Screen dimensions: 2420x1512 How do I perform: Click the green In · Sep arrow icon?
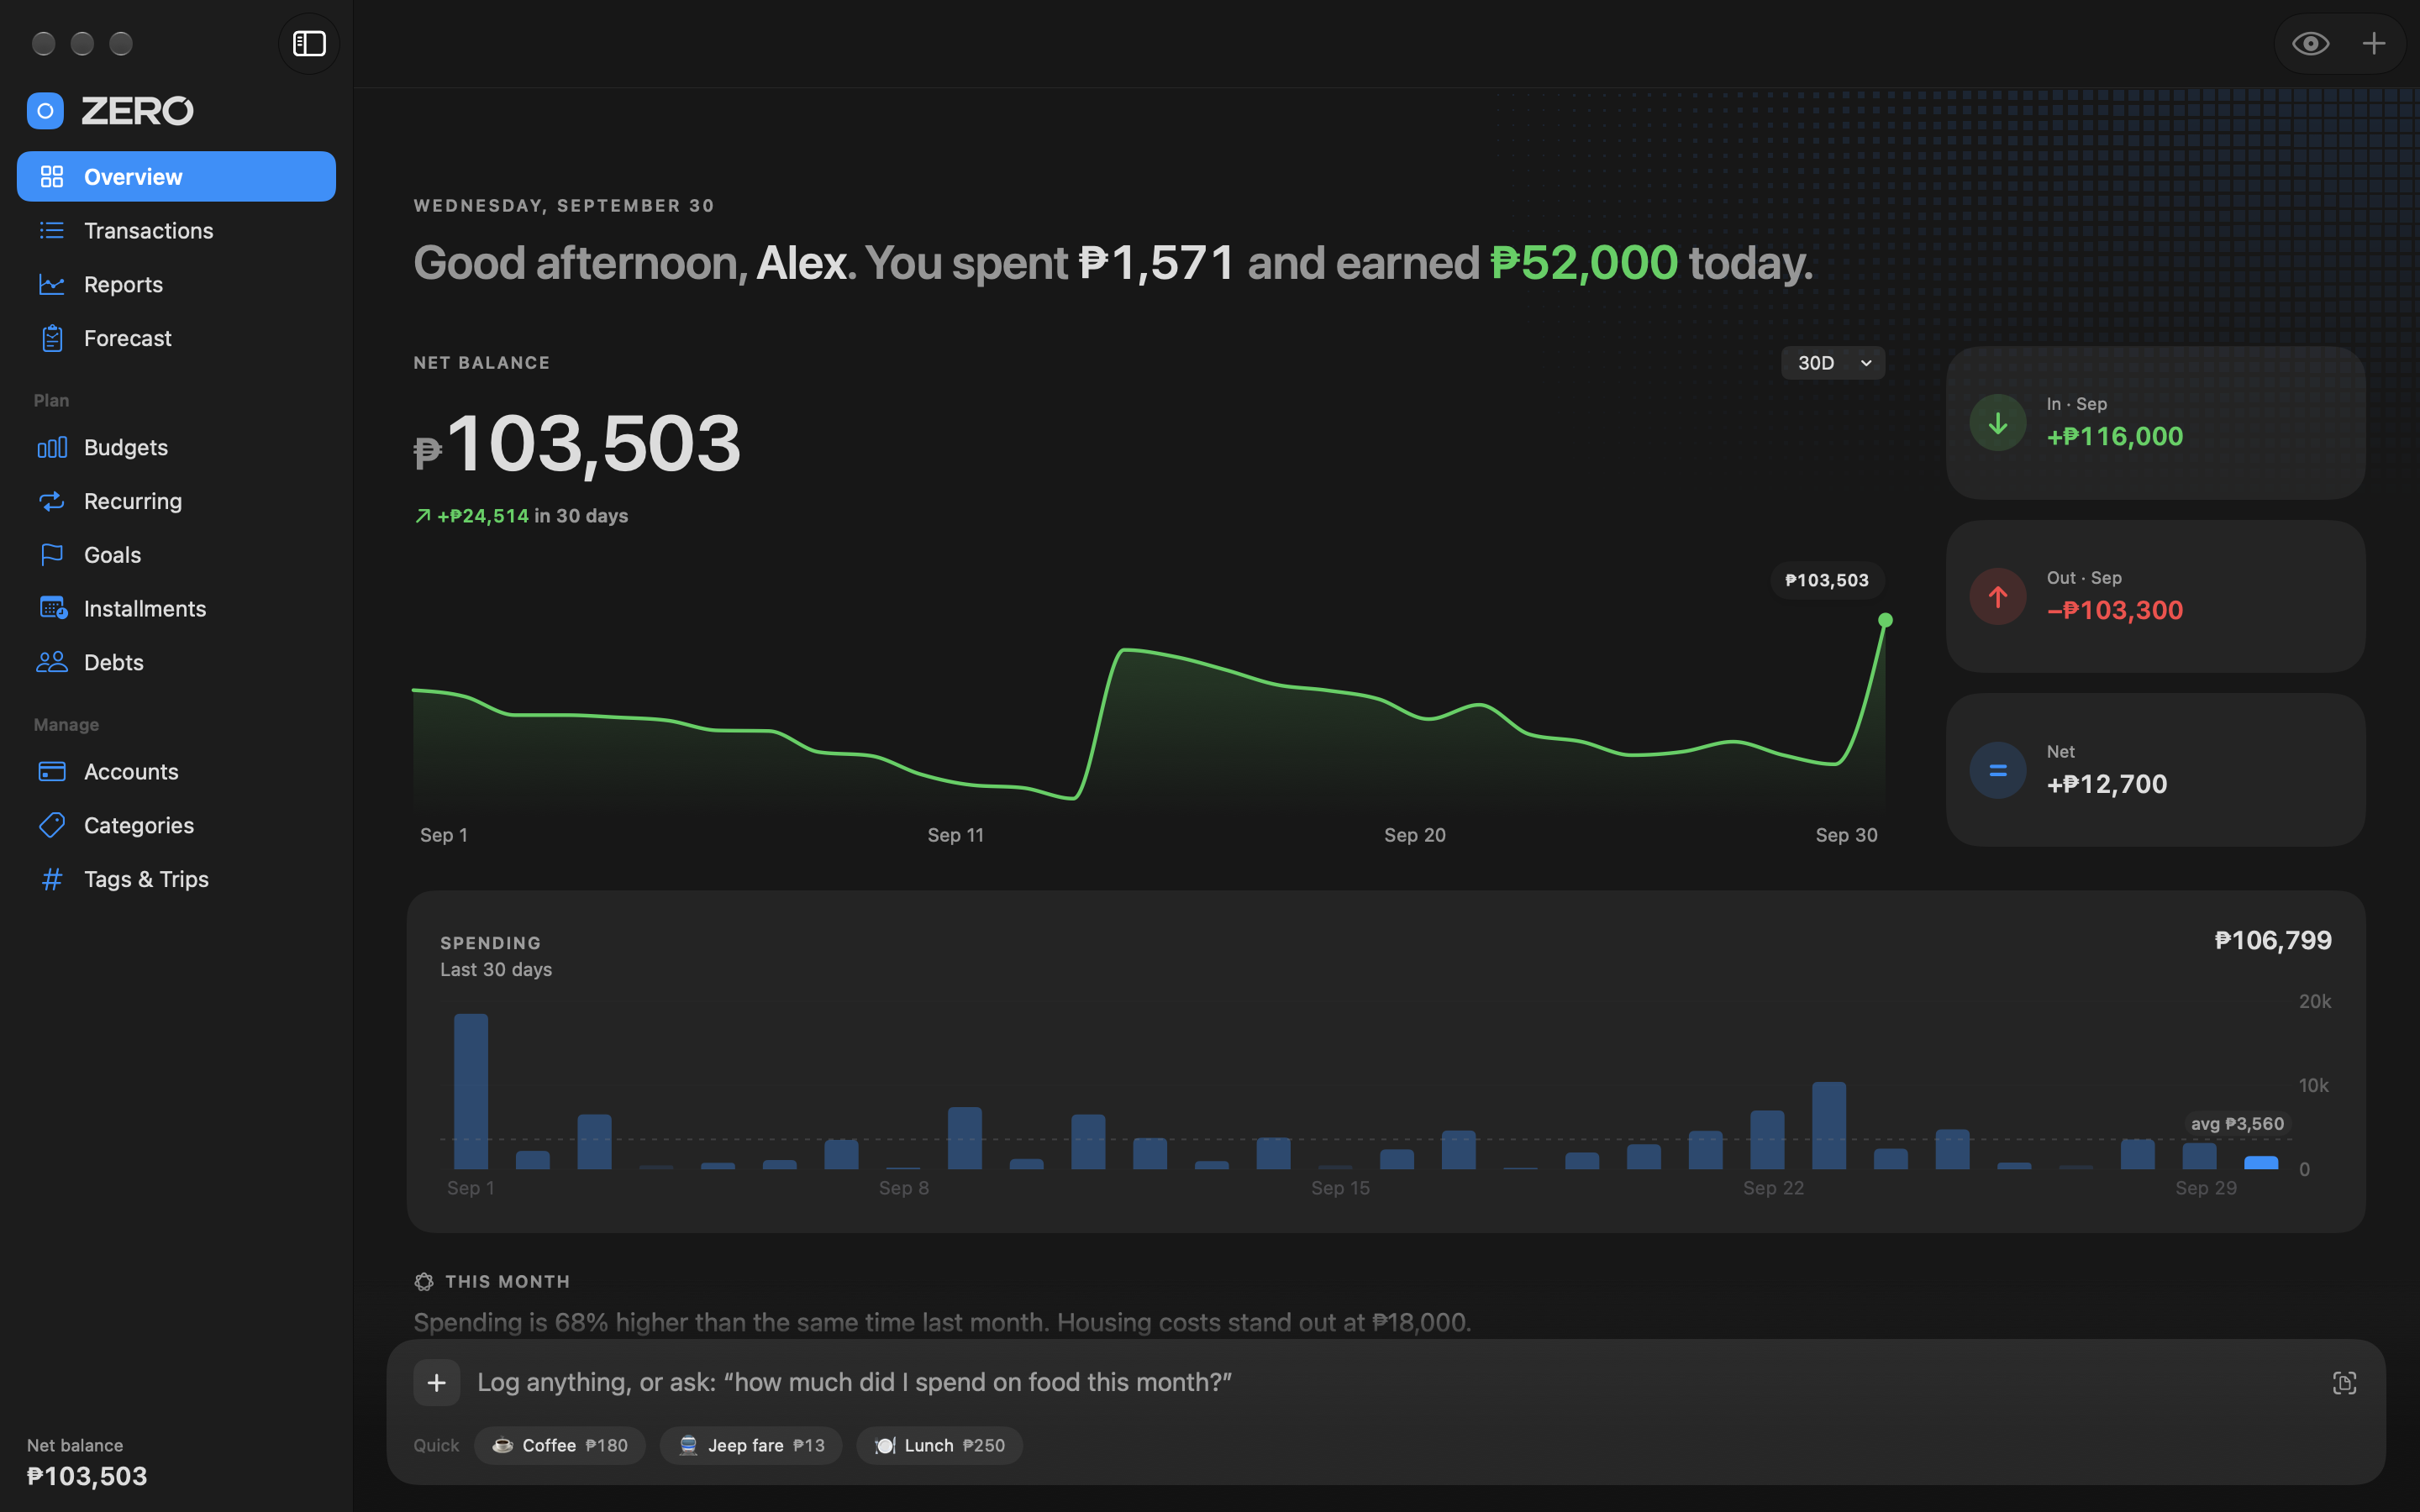[x=1997, y=423]
